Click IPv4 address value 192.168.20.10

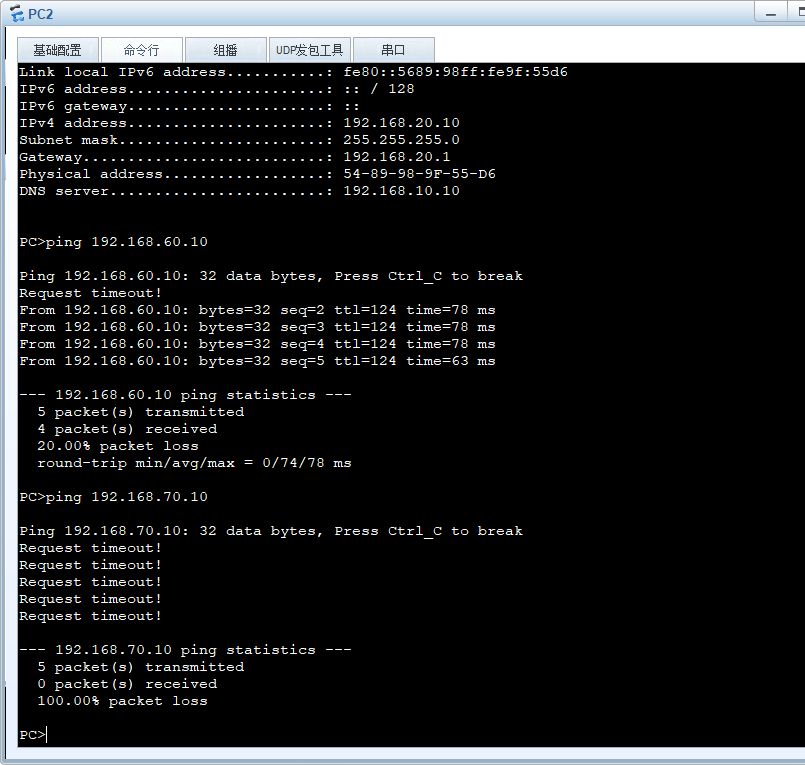[x=401, y=123]
